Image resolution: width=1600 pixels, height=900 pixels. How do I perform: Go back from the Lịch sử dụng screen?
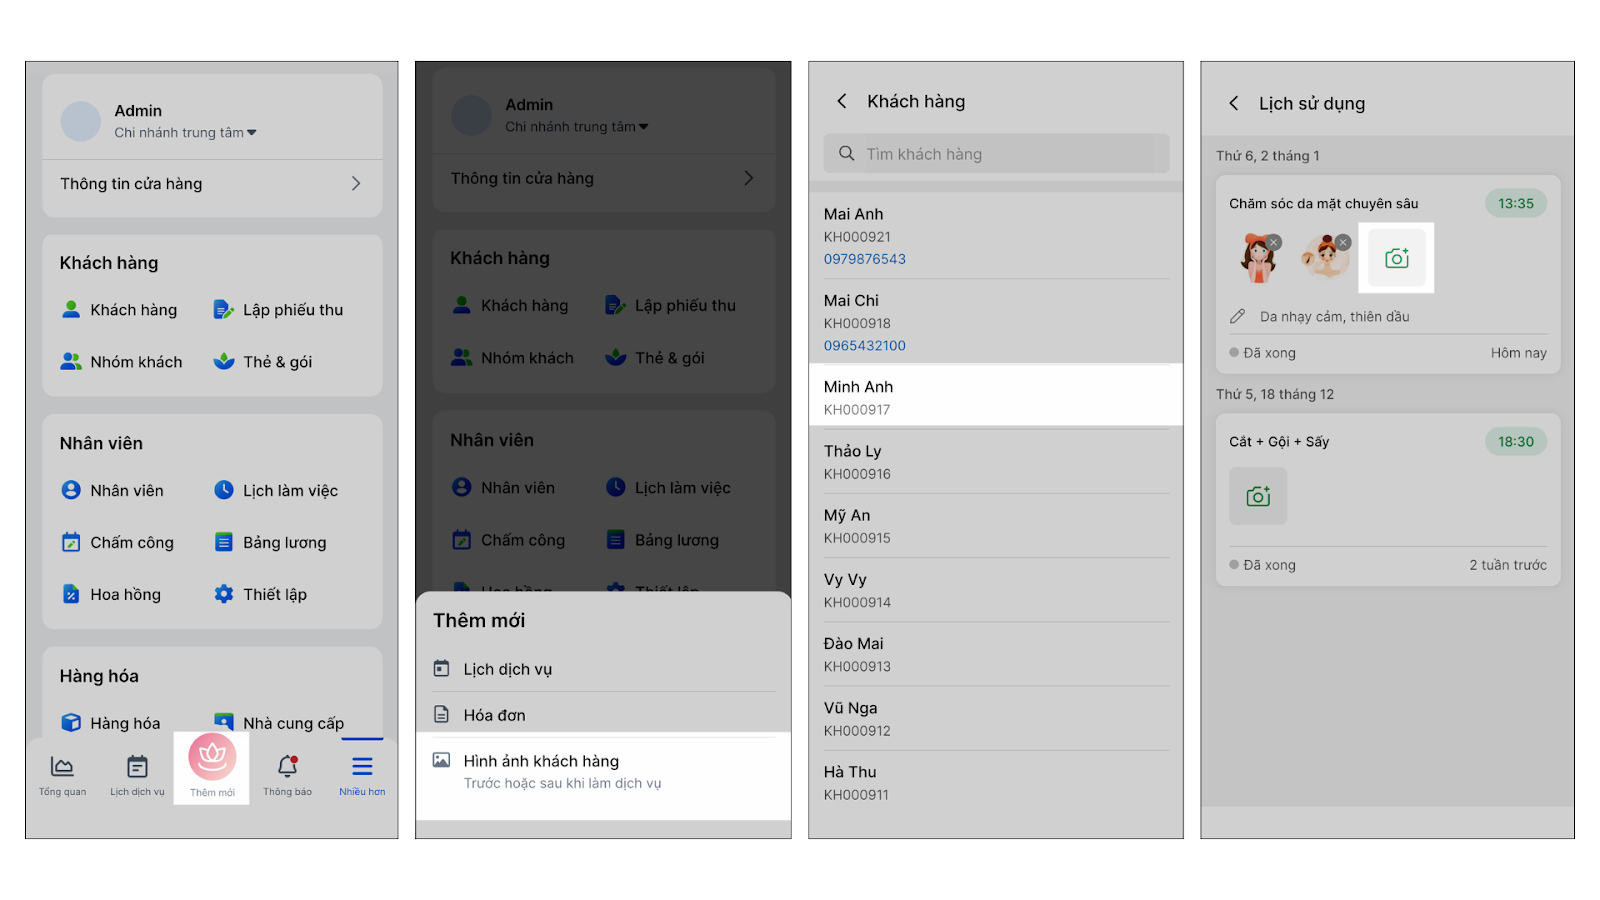point(1234,103)
